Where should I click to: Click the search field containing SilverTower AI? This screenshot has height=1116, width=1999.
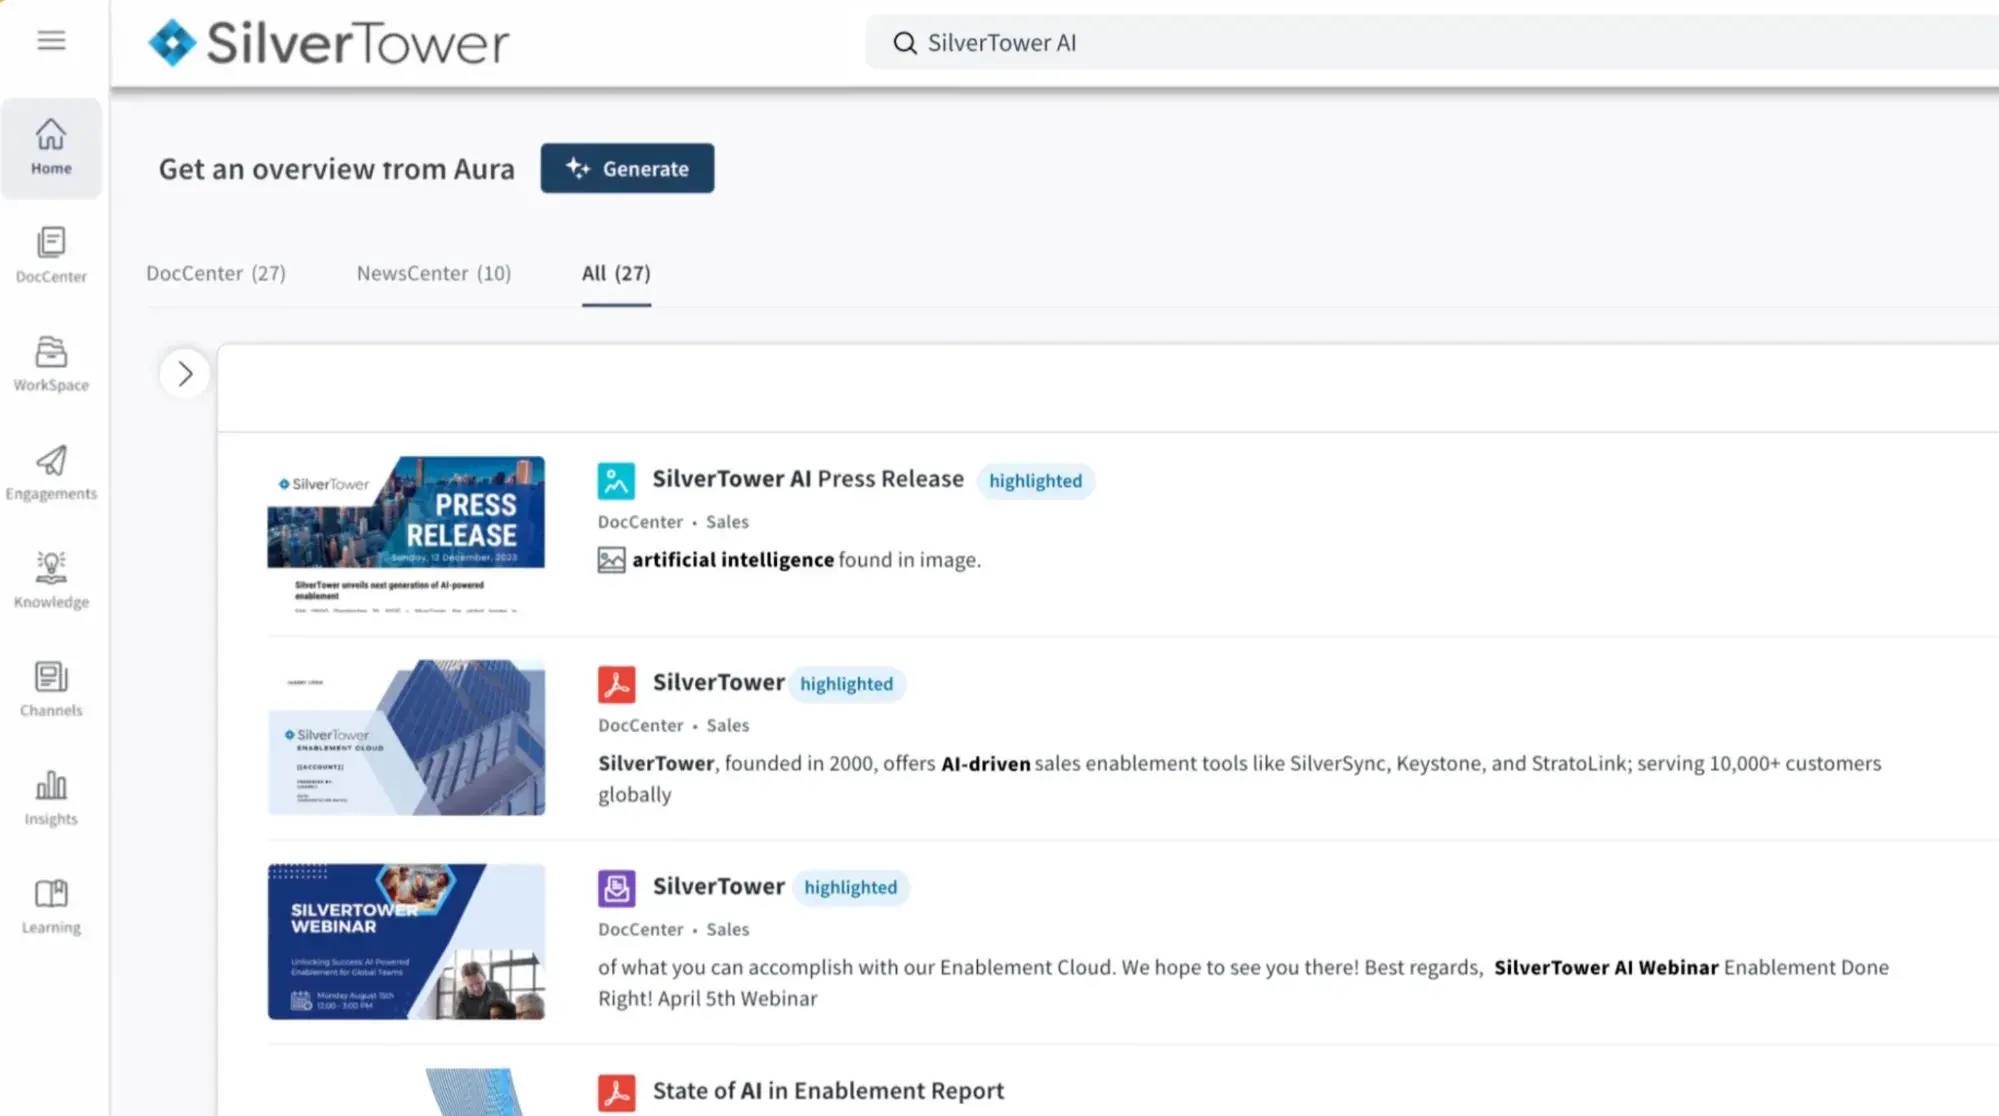pyautogui.click(x=1432, y=43)
